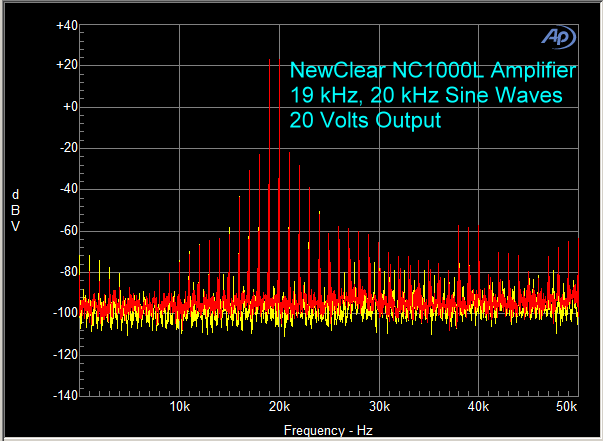
Task: Click the '20 Volts Output' annotation
Action: pyautogui.click(x=365, y=121)
